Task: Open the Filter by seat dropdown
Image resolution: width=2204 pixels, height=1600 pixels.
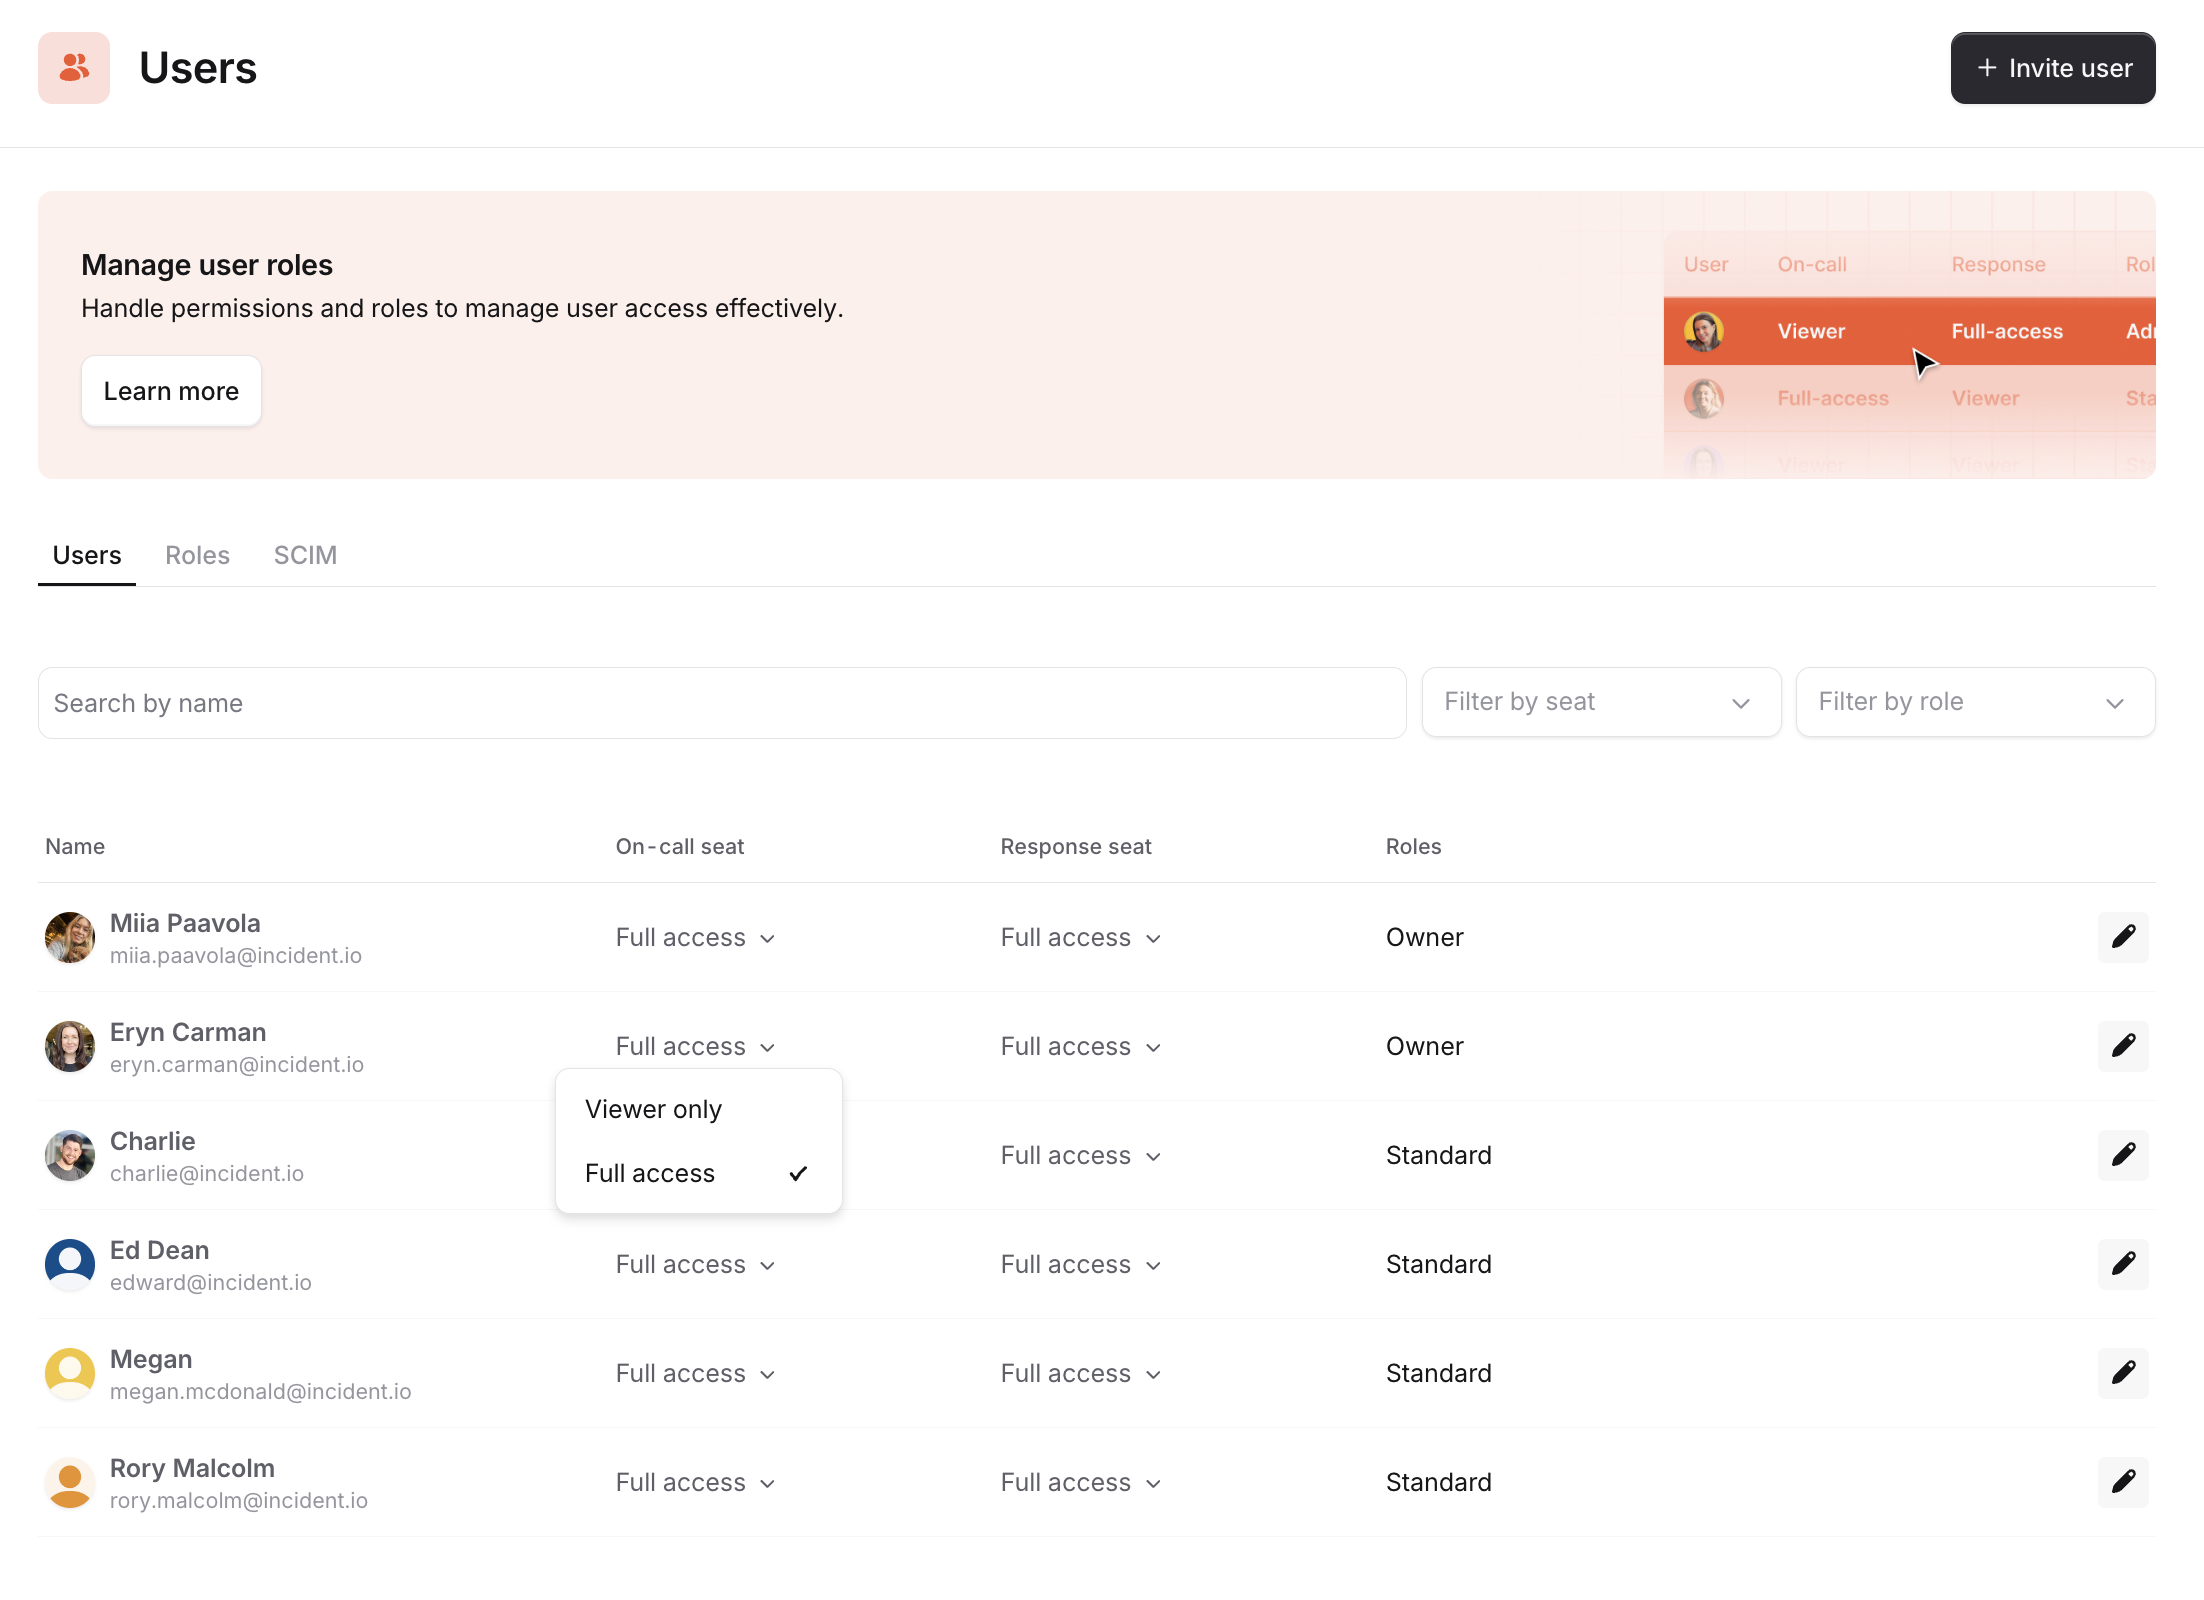Action: pos(1600,702)
